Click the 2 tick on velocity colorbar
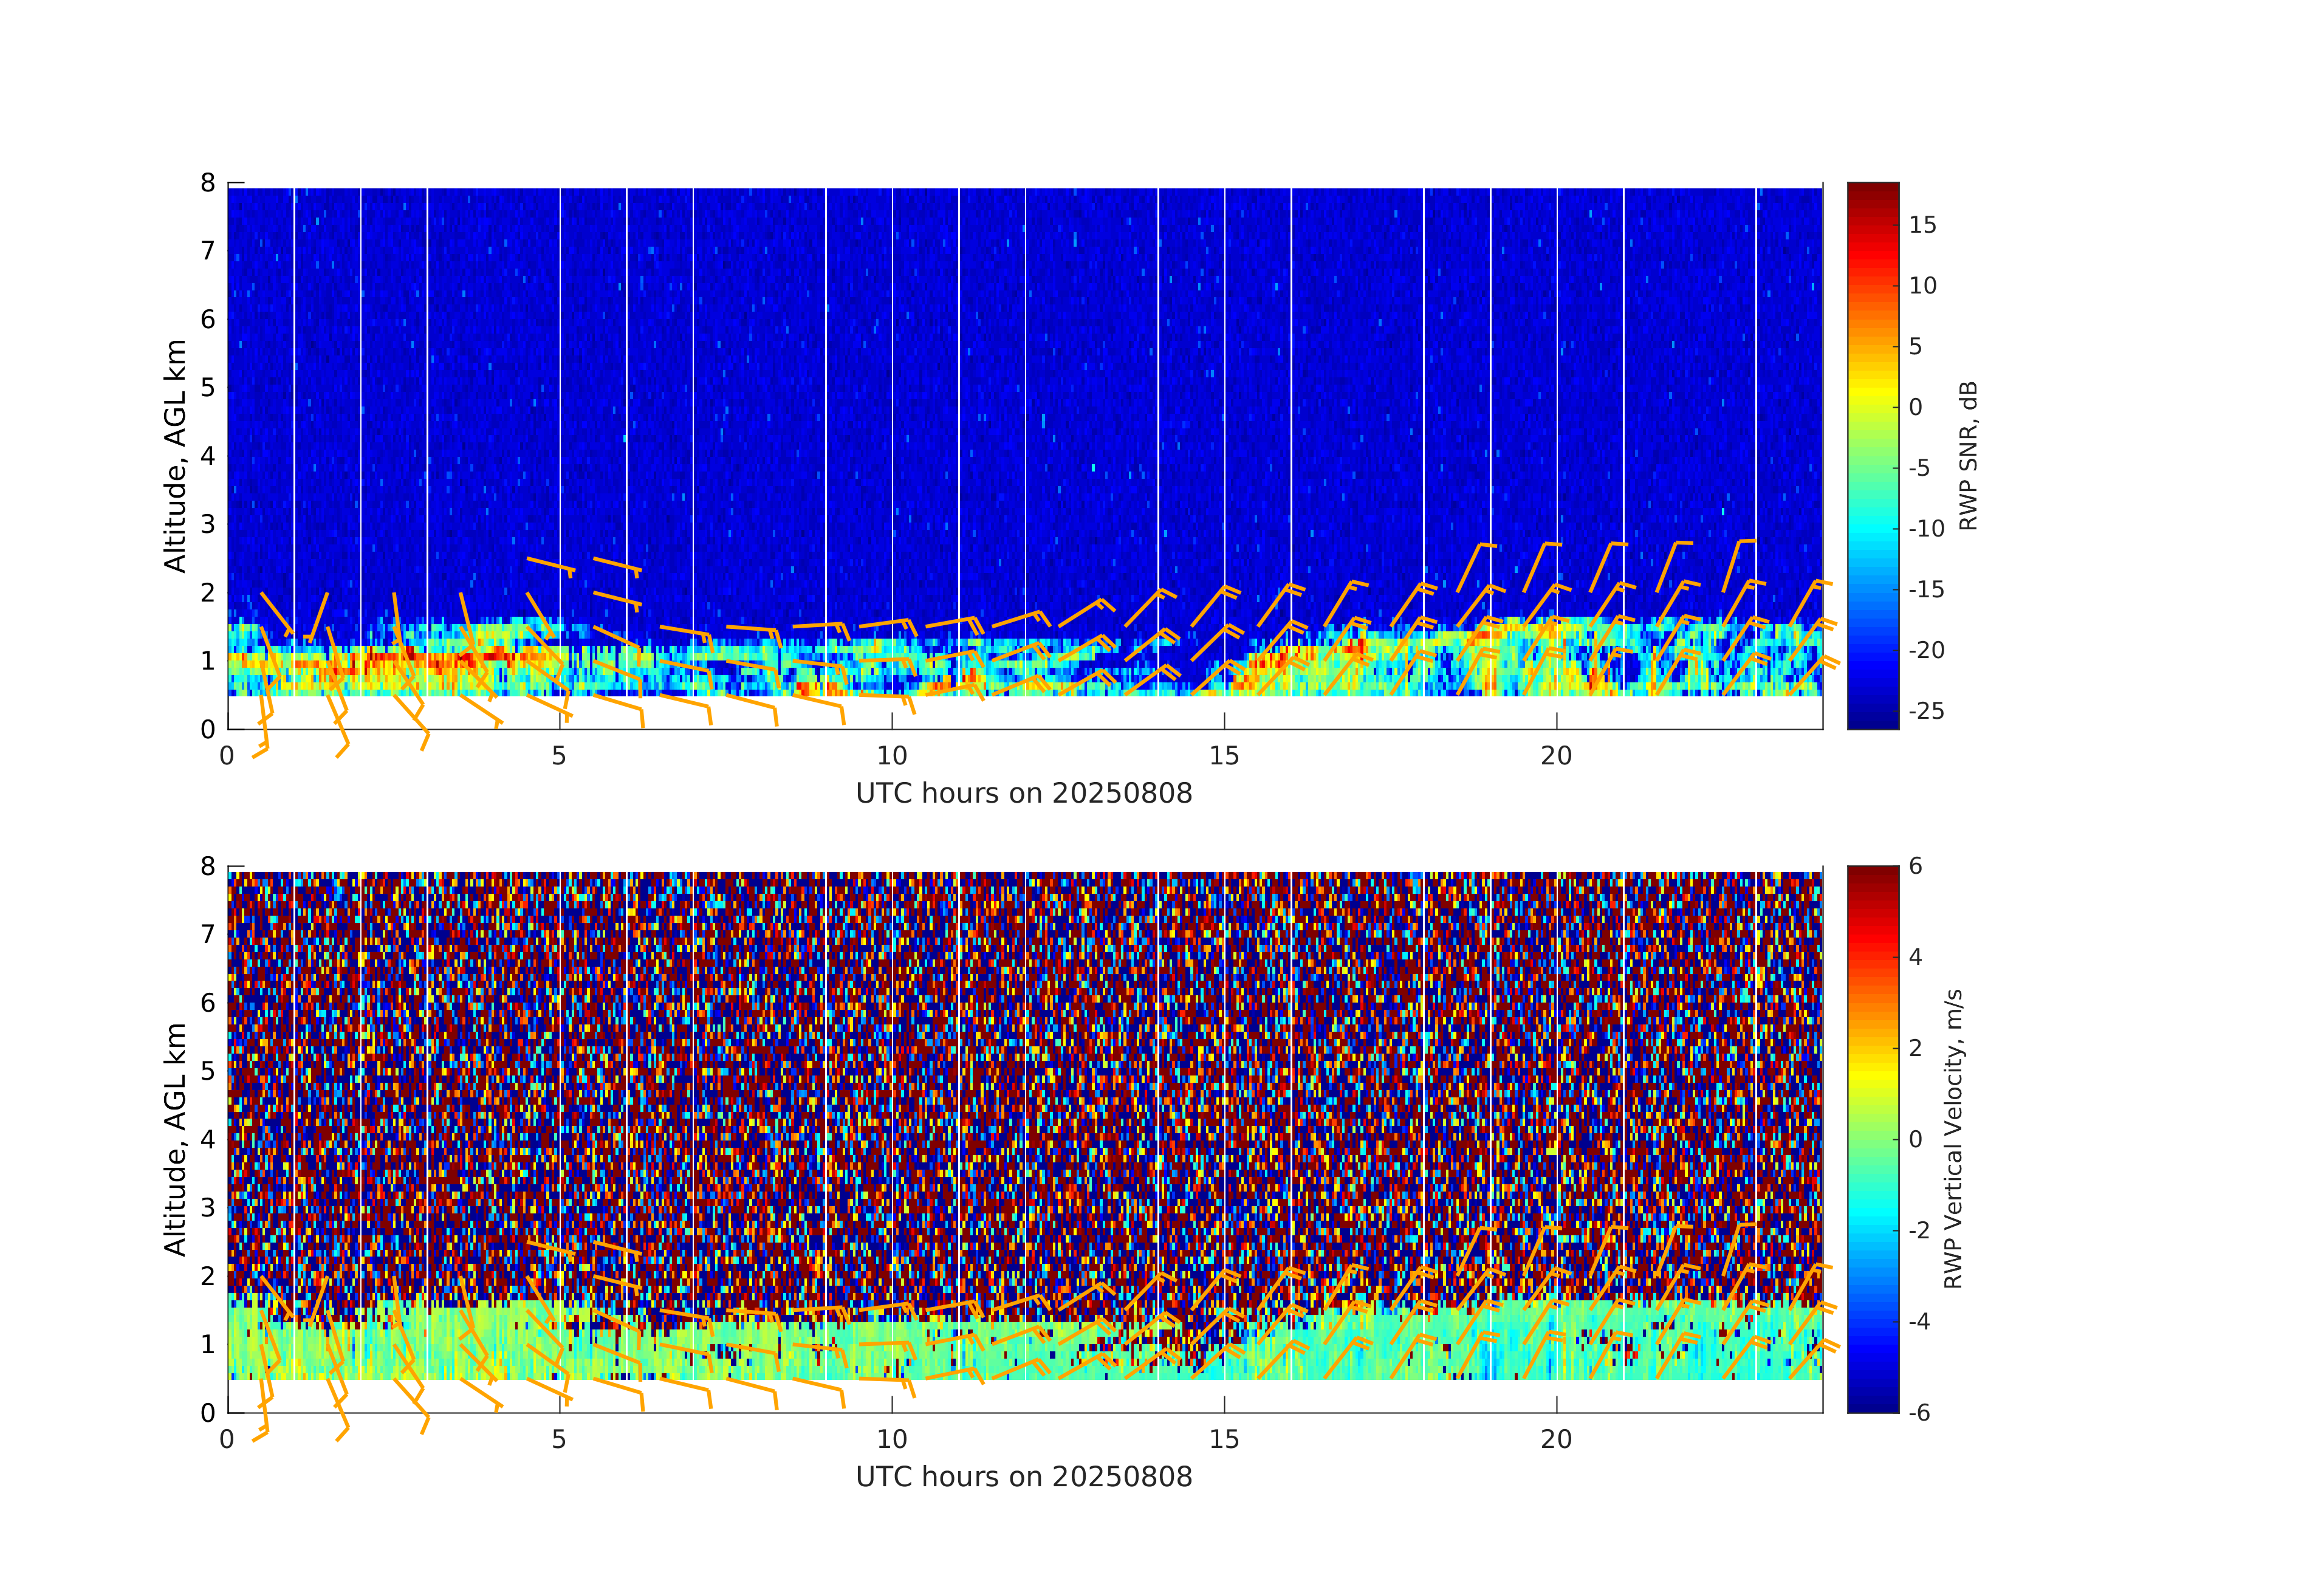This screenshot has height=1595, width=2324. [1915, 1047]
